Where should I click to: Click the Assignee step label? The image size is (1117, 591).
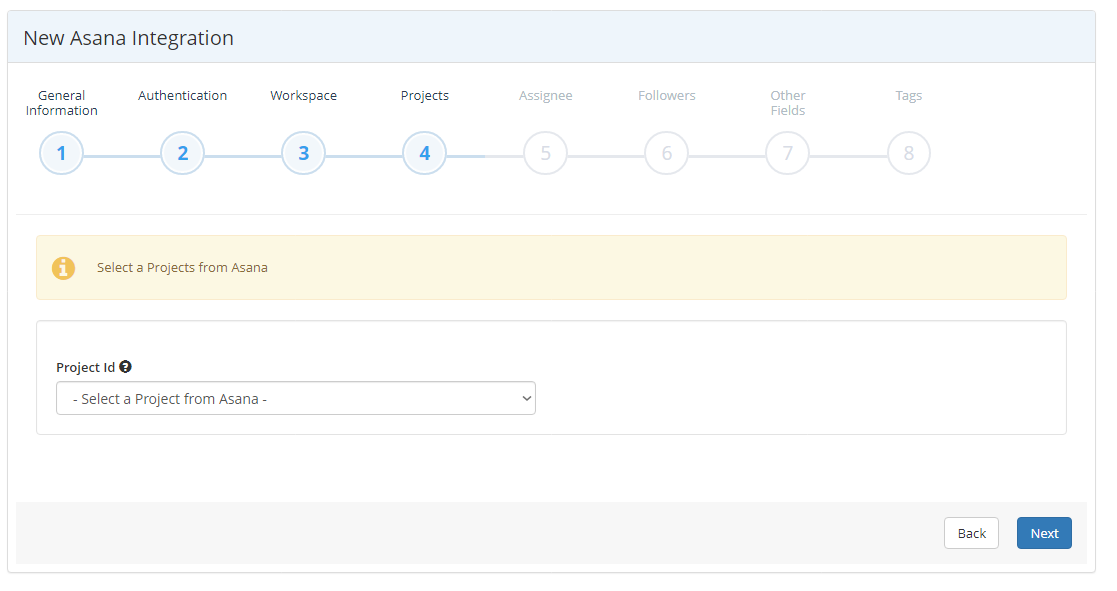(545, 95)
